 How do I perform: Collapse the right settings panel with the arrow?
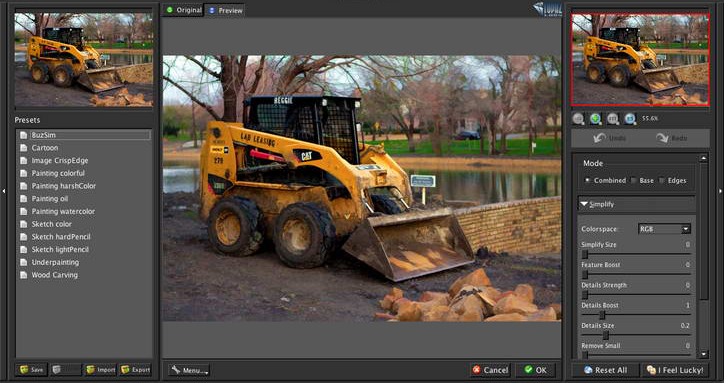click(x=720, y=191)
